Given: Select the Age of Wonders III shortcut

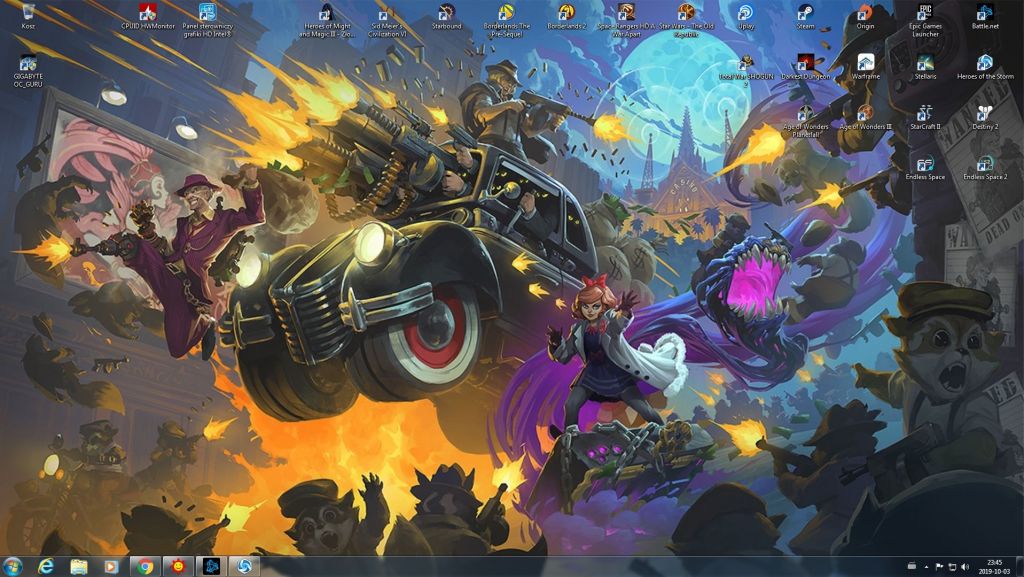Looking at the screenshot, I should 865,117.
